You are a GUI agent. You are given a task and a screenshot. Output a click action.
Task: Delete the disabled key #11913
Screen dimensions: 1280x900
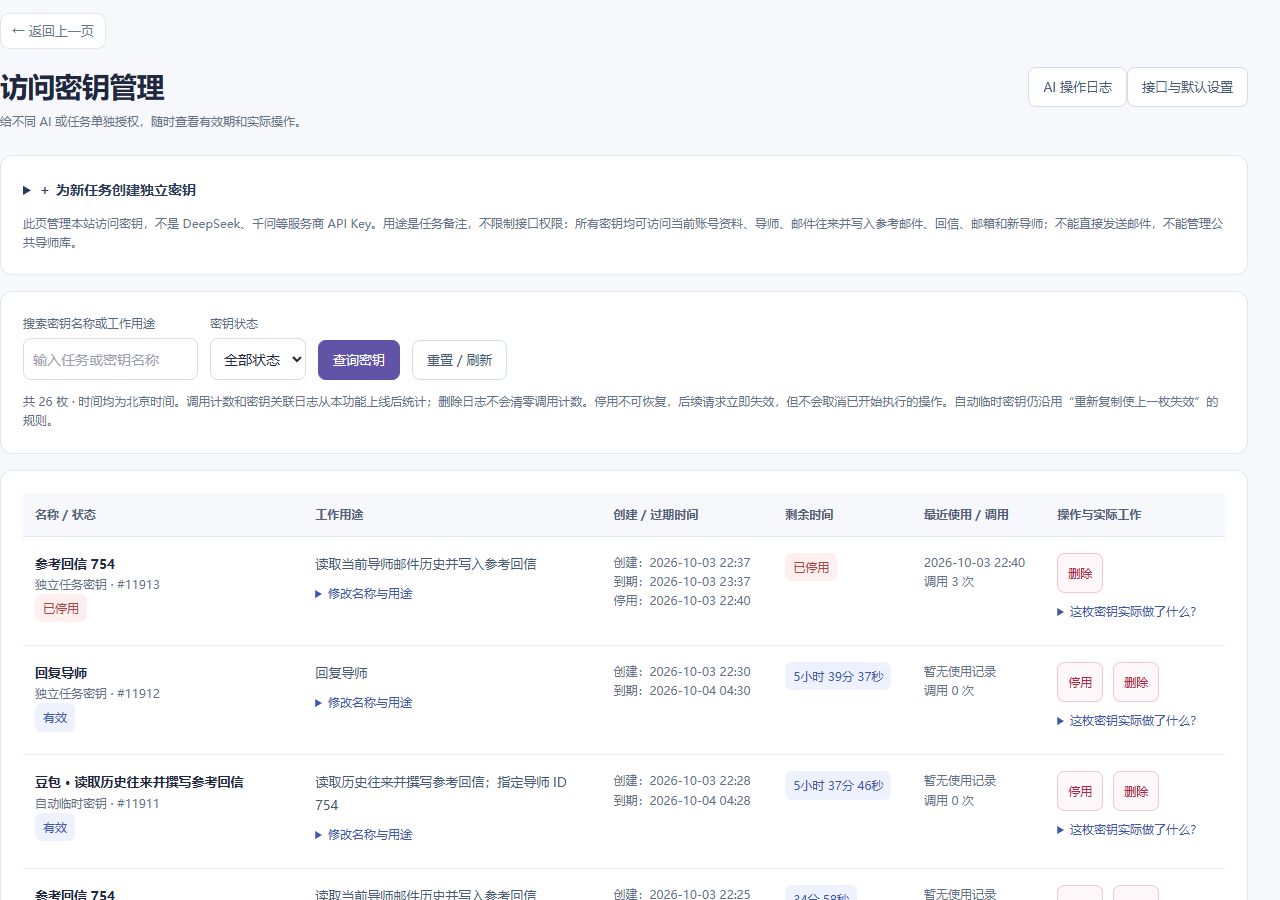(x=1080, y=573)
